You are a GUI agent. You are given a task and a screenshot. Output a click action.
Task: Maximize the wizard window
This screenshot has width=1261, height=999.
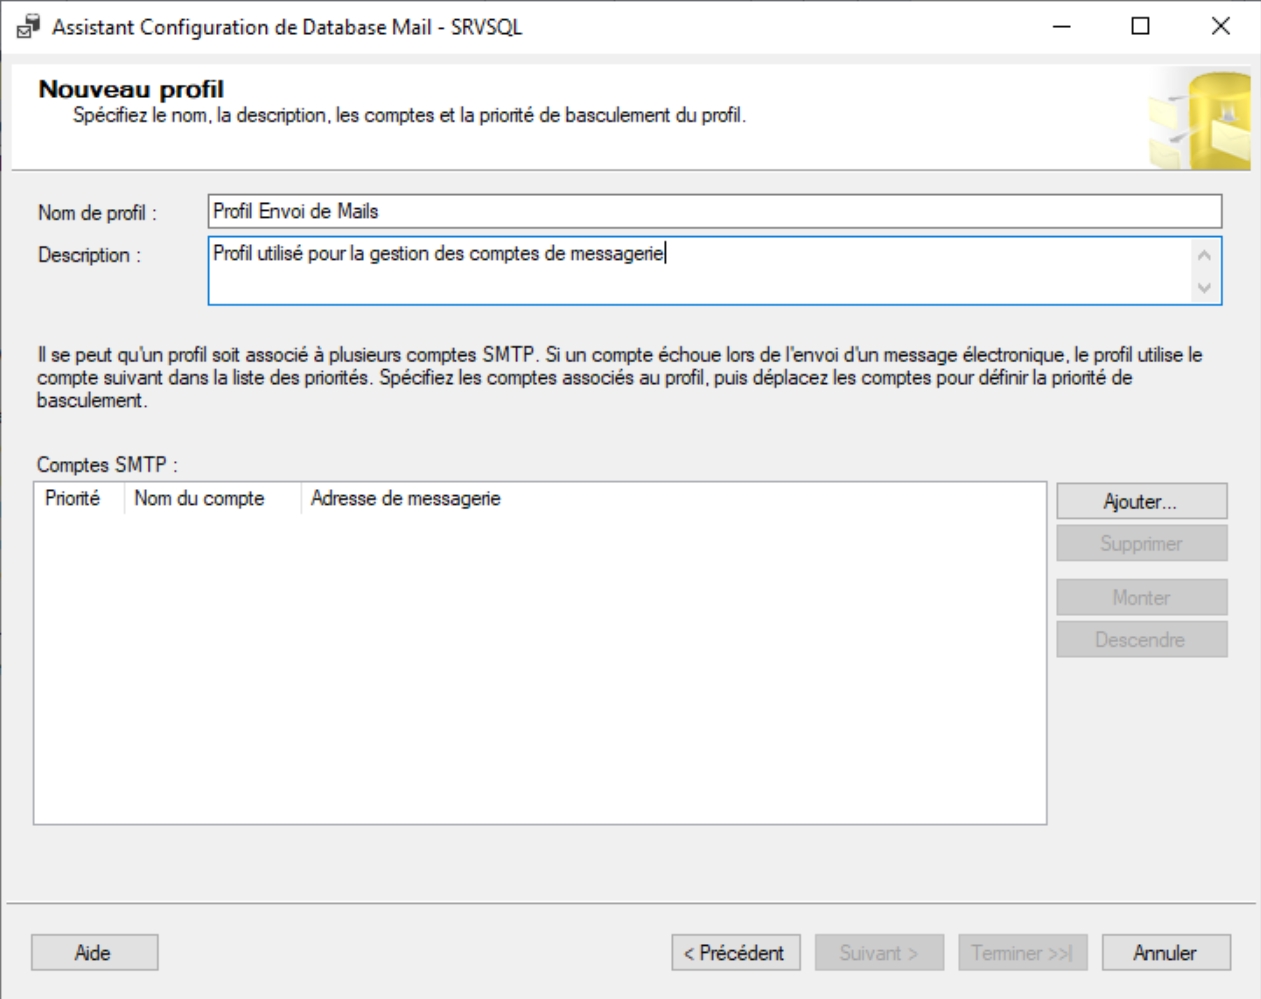(1140, 27)
